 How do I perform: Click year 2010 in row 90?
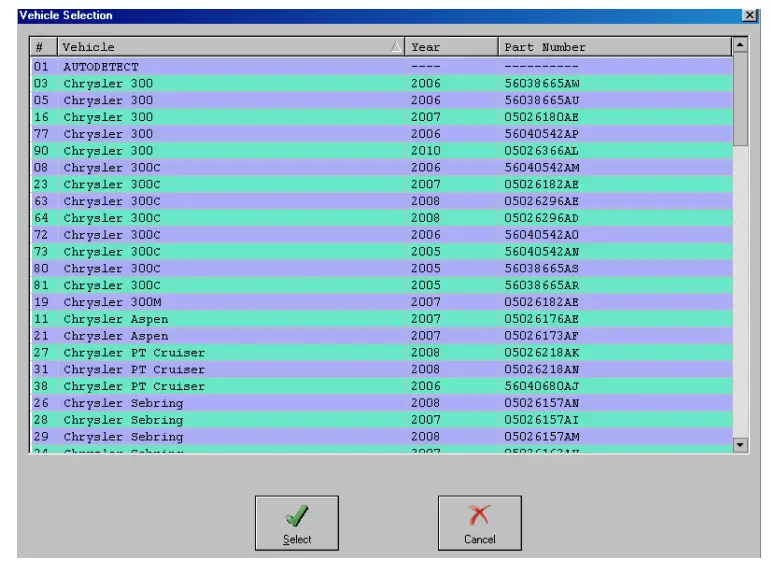tap(426, 151)
